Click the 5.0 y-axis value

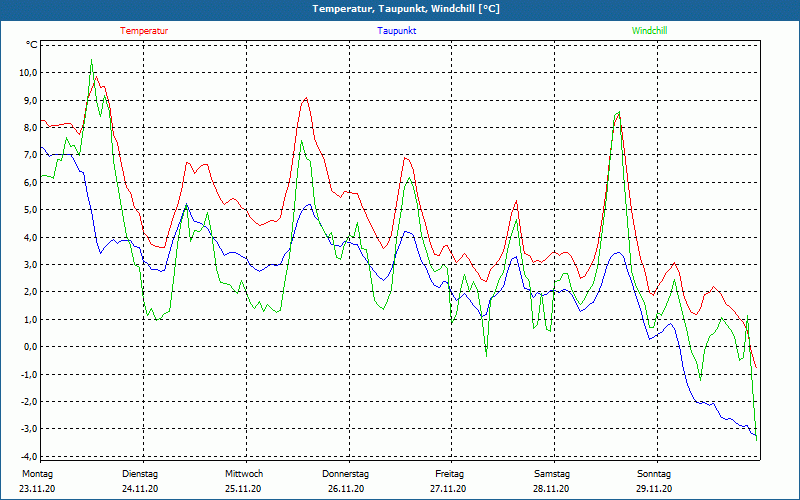pyautogui.click(x=29, y=210)
